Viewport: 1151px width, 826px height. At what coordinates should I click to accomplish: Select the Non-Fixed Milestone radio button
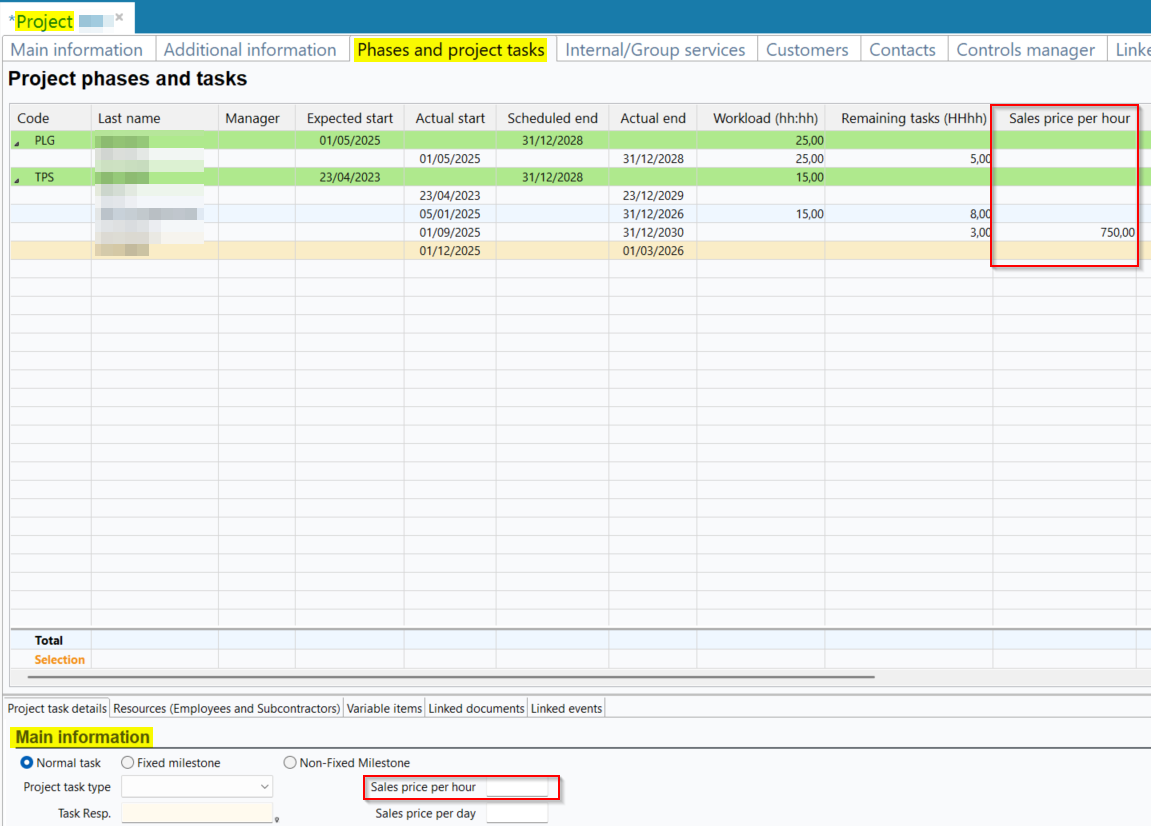(290, 763)
